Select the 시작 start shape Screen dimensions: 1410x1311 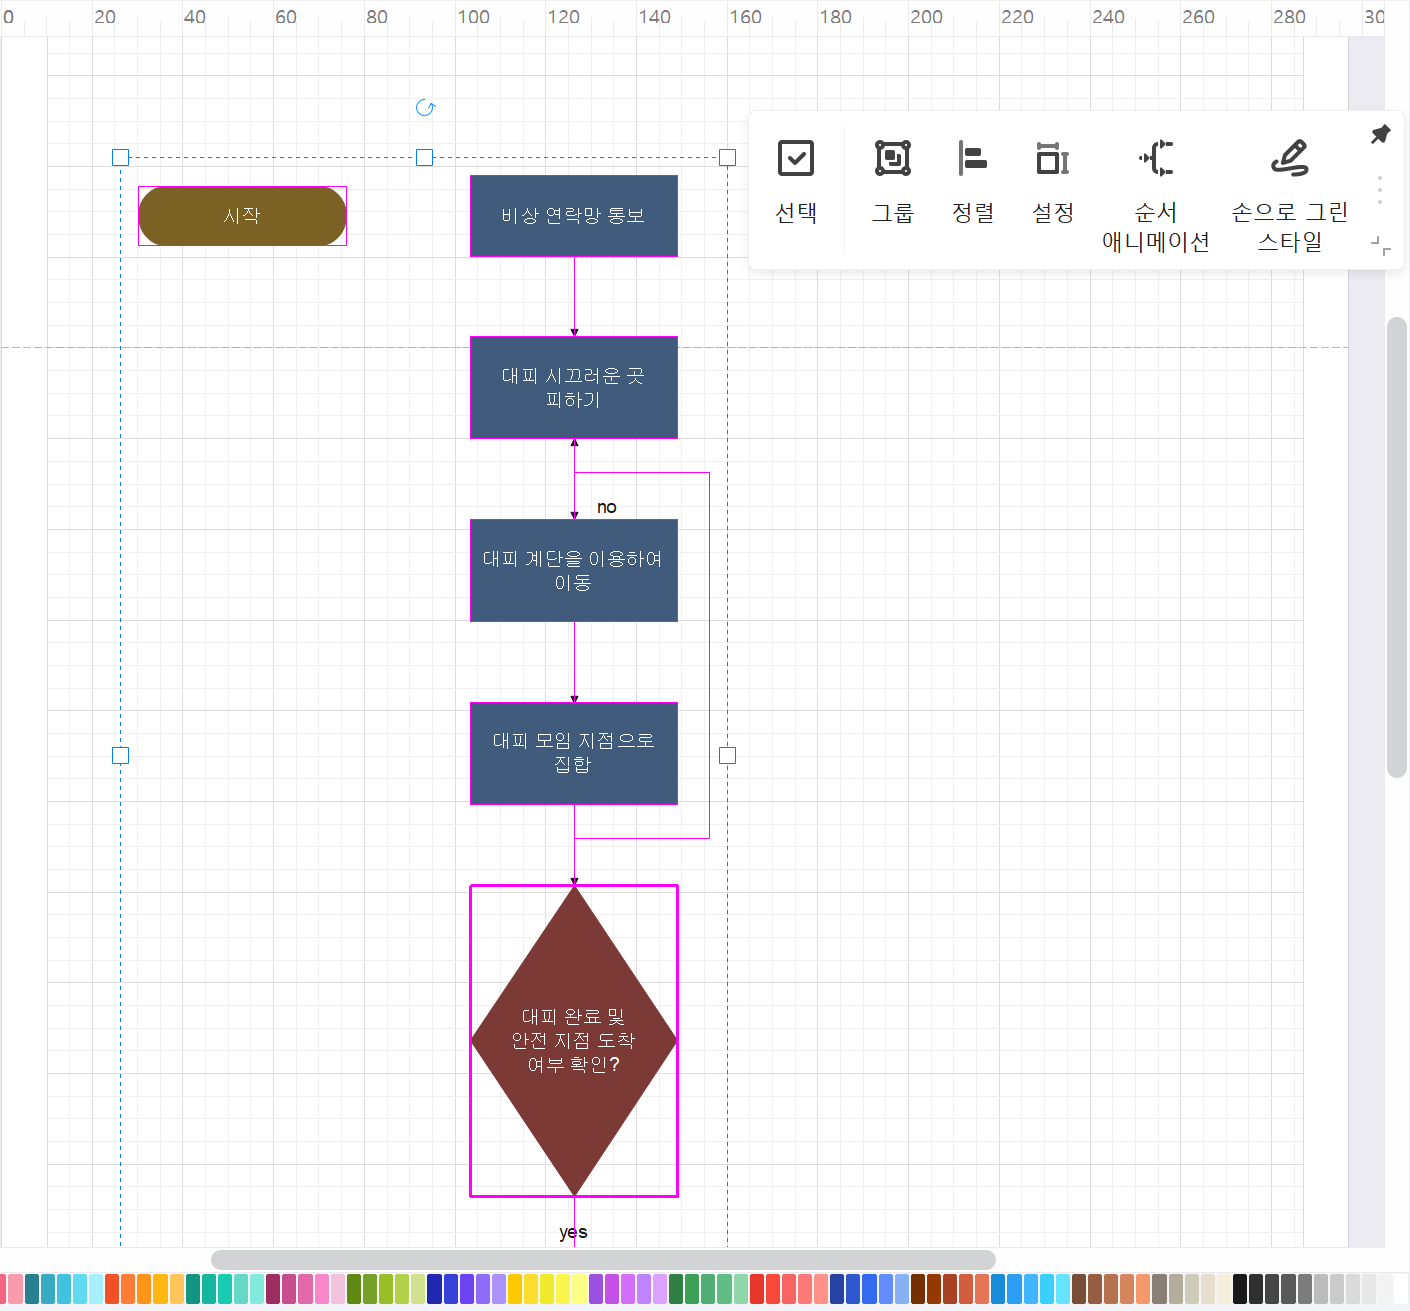(x=242, y=216)
